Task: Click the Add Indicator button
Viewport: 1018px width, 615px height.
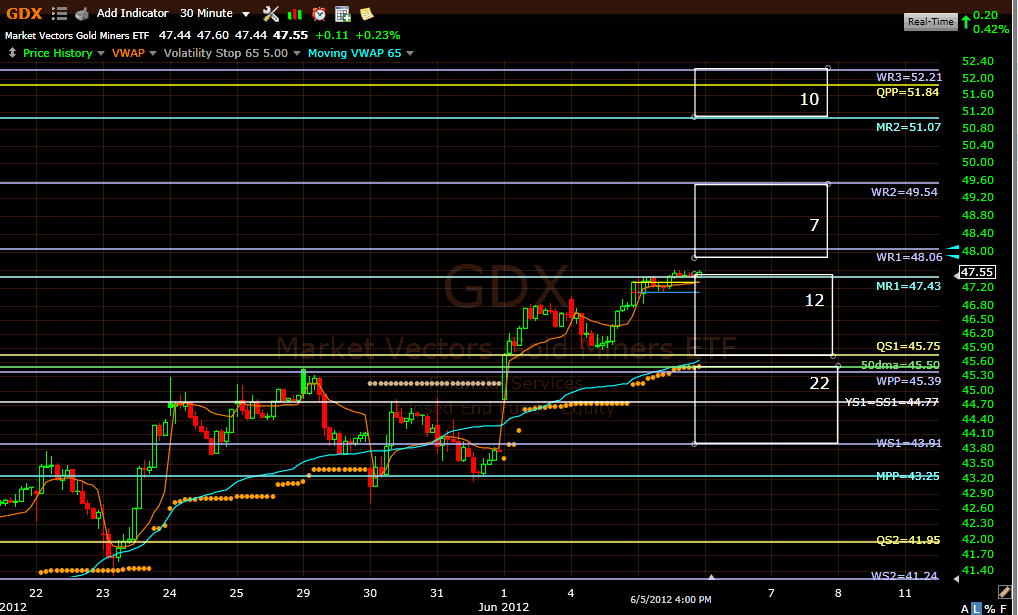Action: pos(132,13)
